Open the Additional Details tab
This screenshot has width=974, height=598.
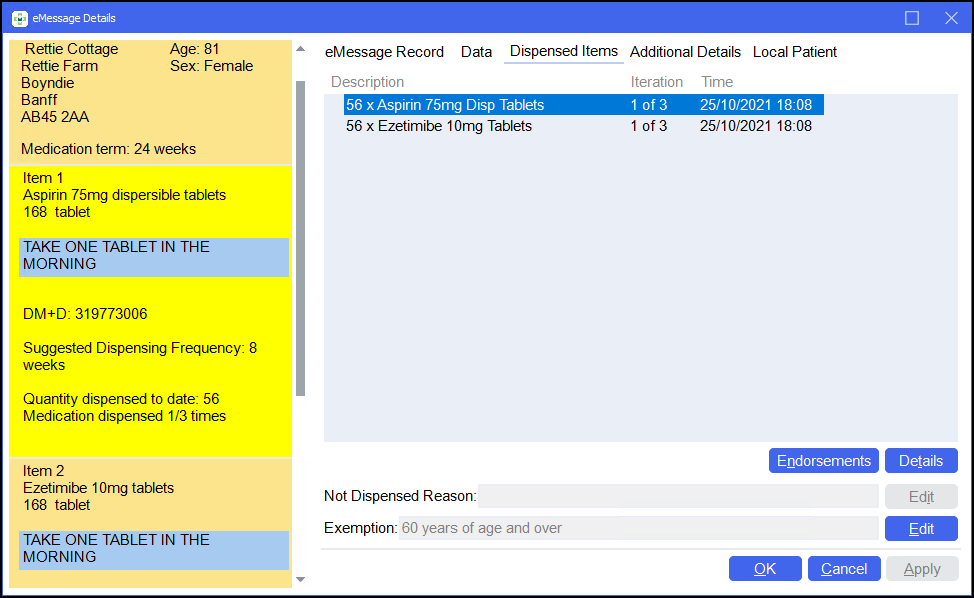click(x=685, y=52)
